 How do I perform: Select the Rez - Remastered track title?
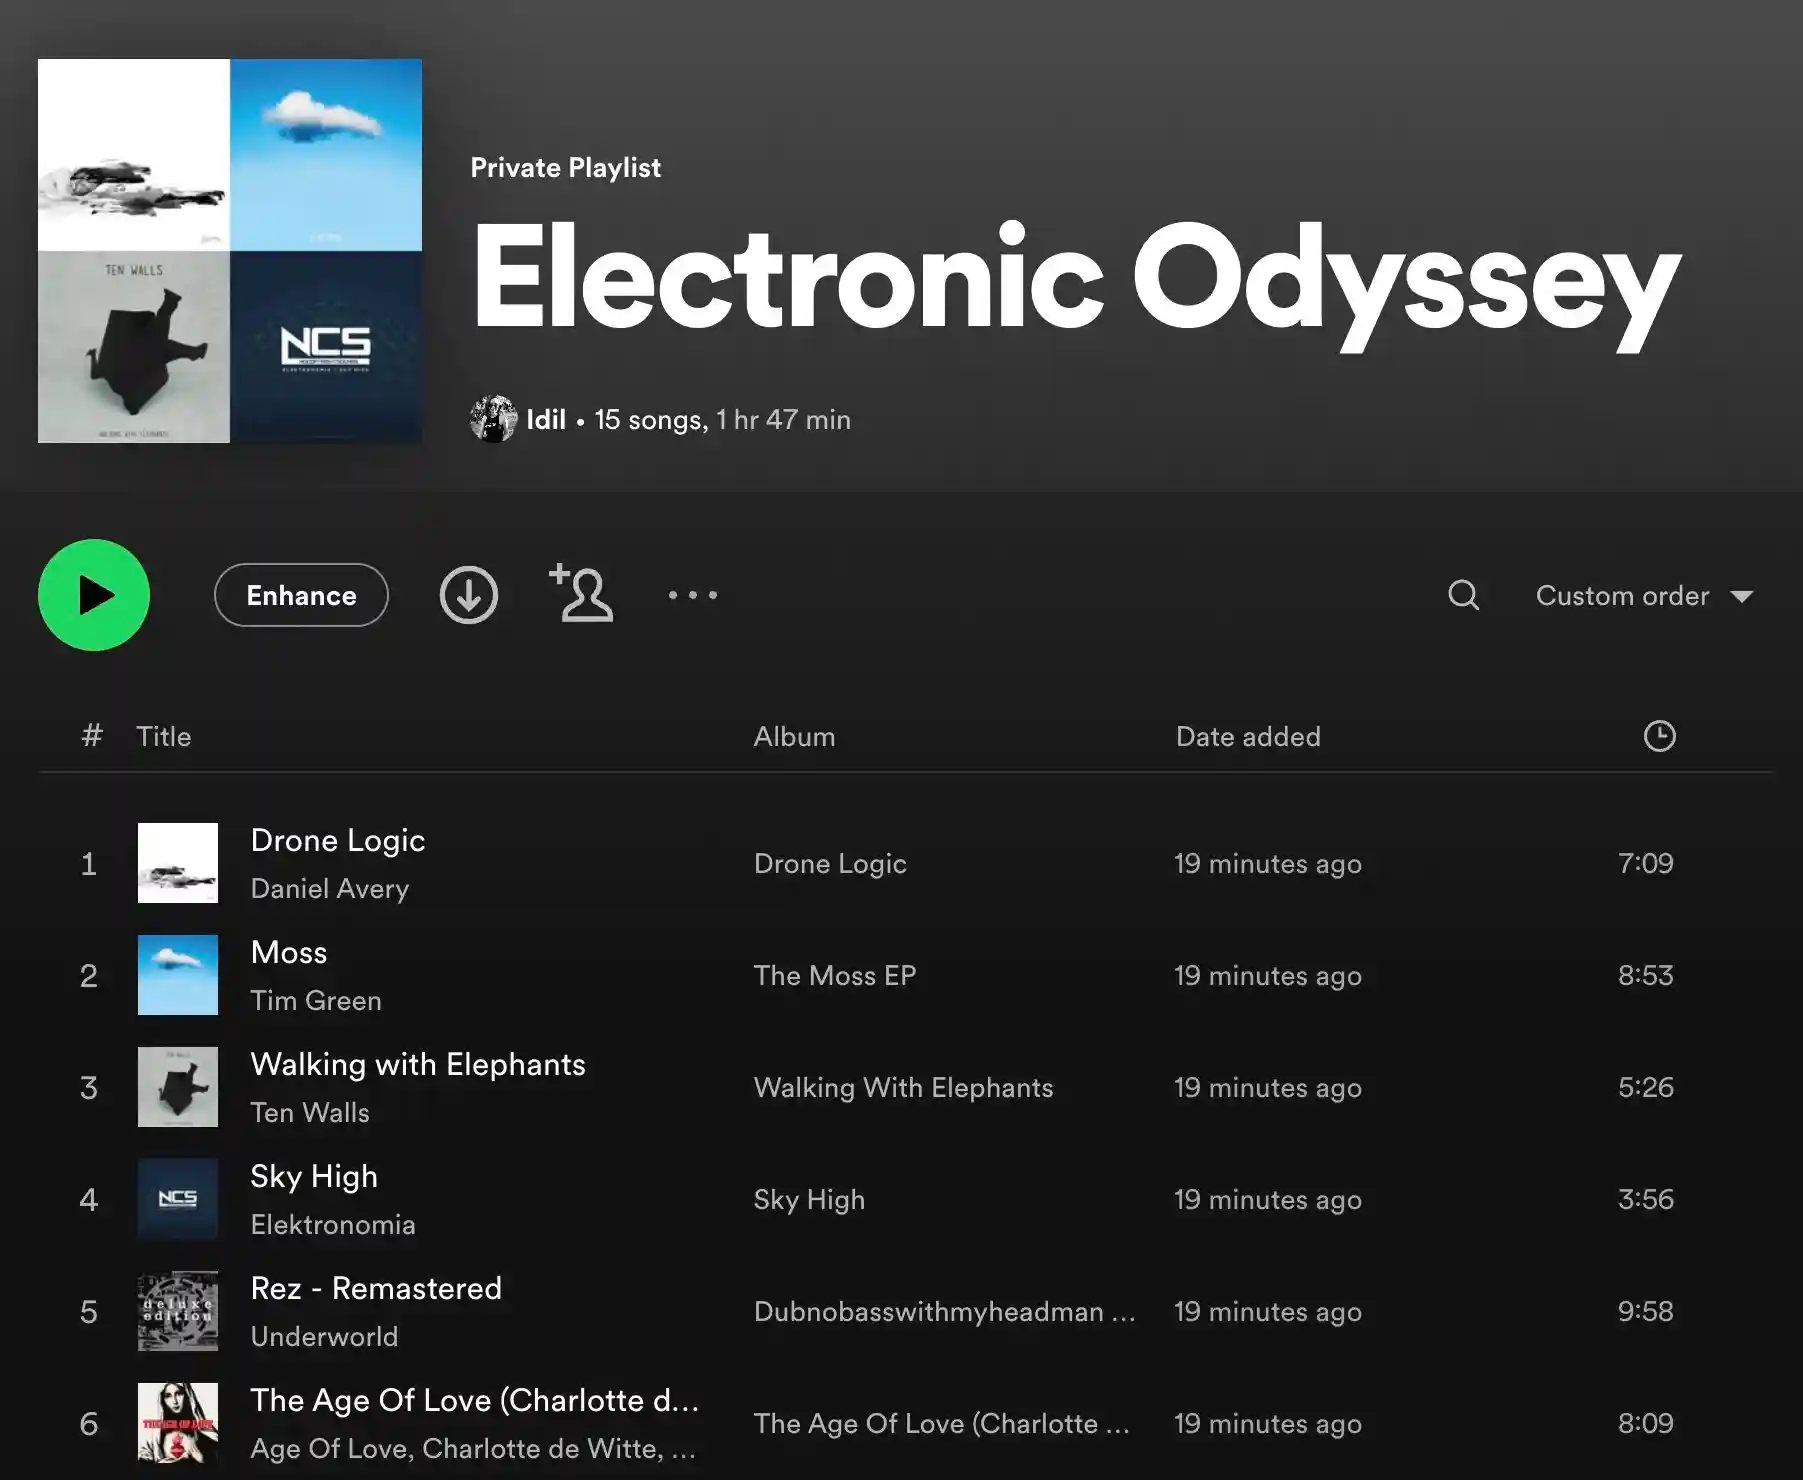click(376, 1288)
